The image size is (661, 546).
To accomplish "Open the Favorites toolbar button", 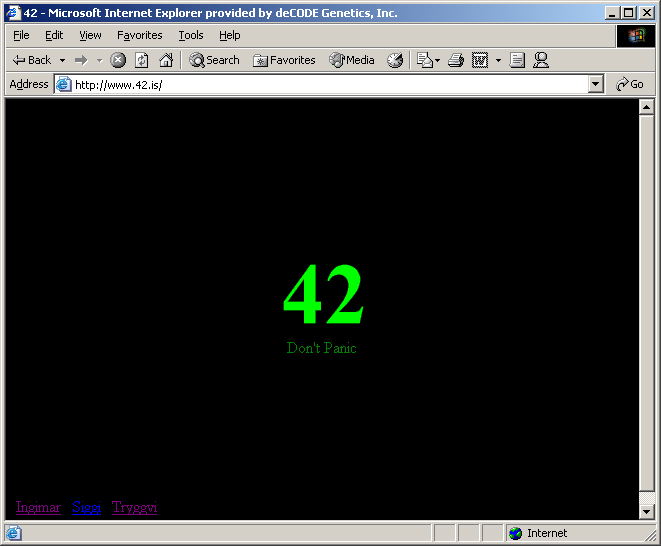I will (284, 60).
